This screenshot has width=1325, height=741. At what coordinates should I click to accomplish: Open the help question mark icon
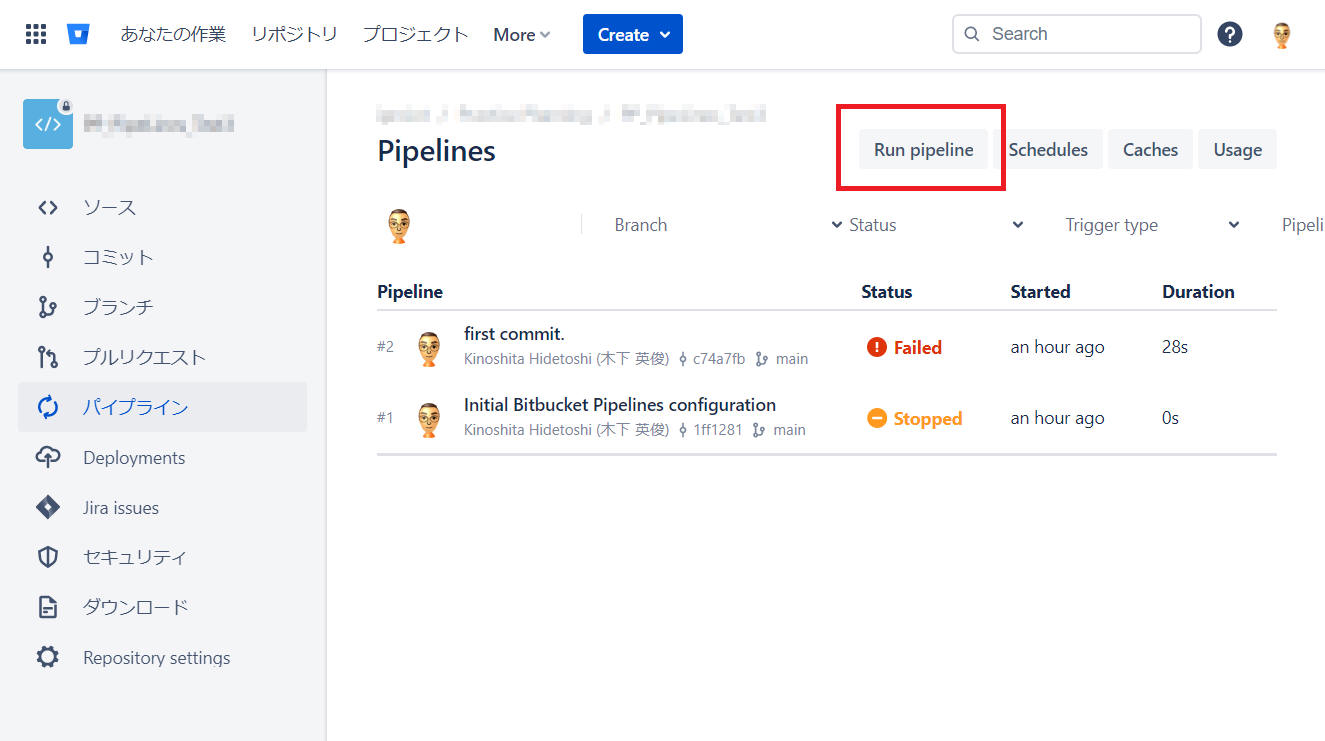[1229, 34]
